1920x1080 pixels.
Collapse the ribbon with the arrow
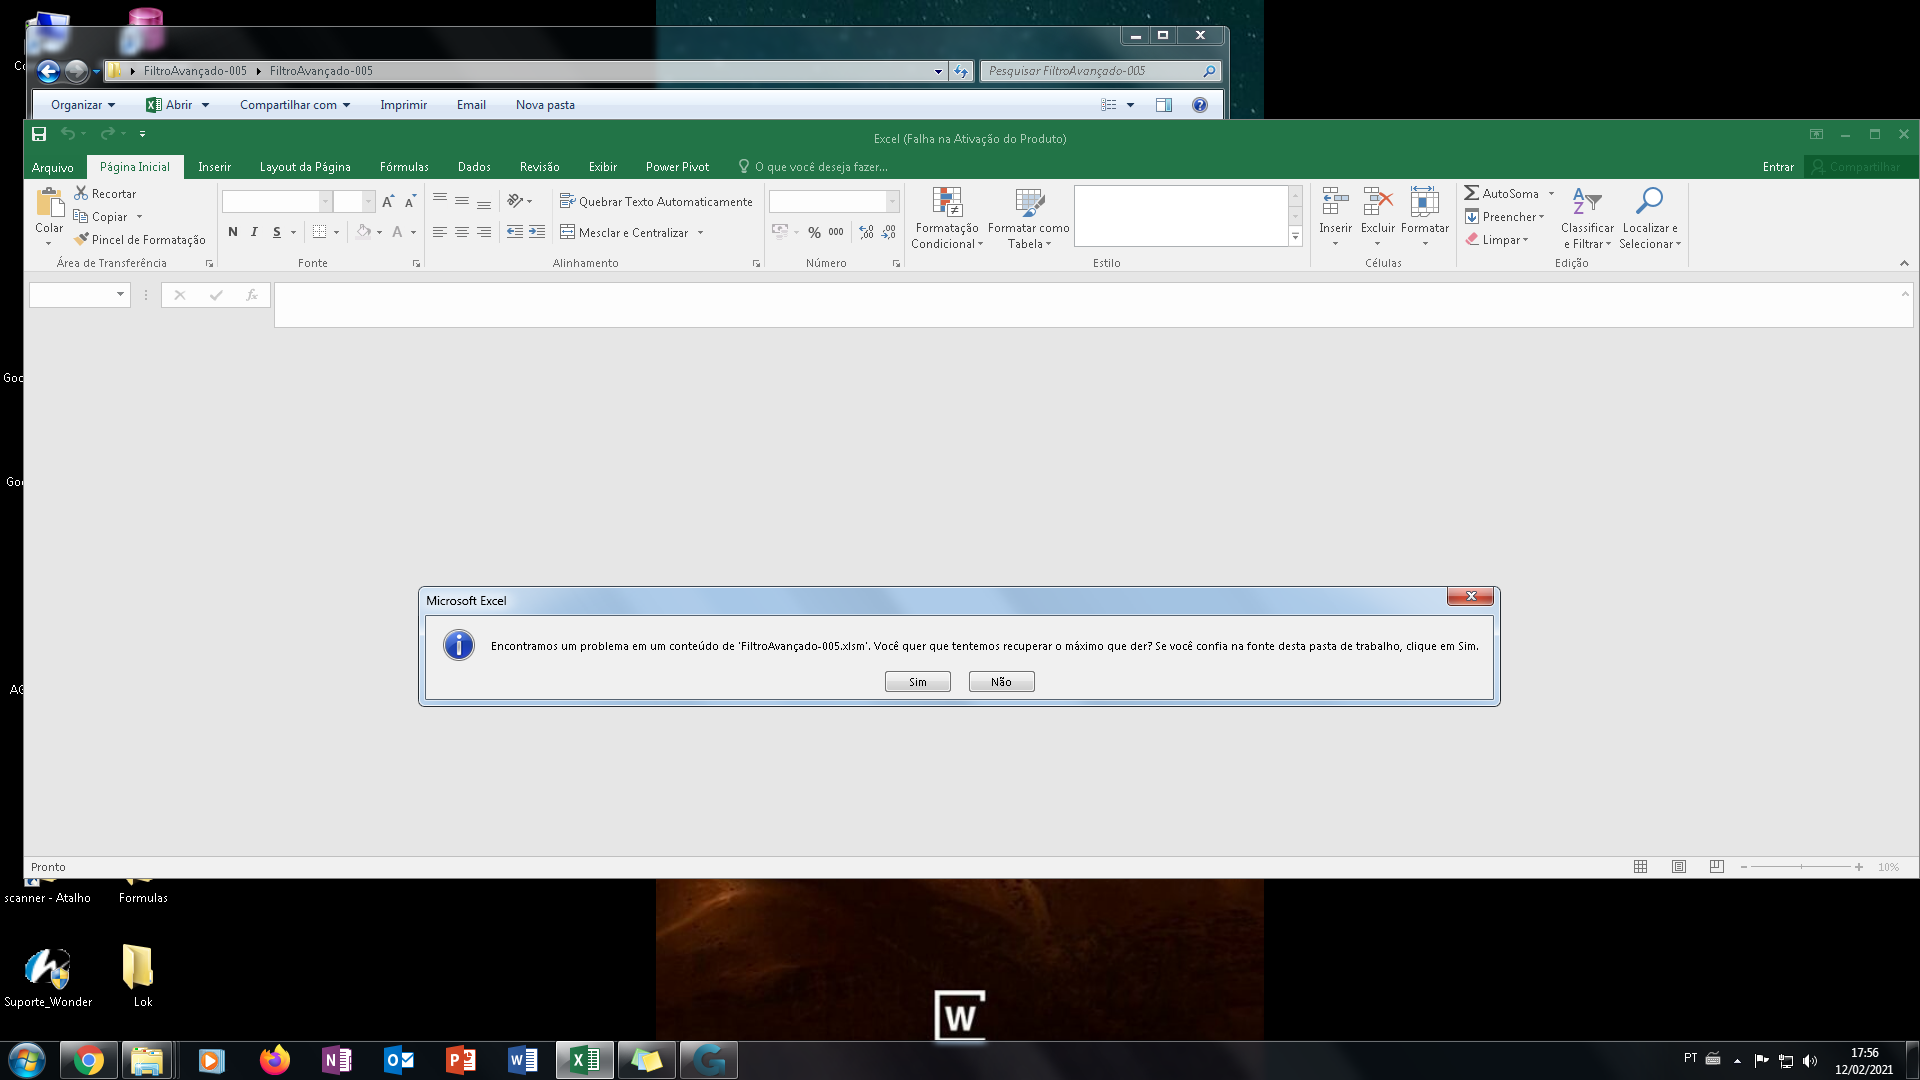click(x=1904, y=263)
